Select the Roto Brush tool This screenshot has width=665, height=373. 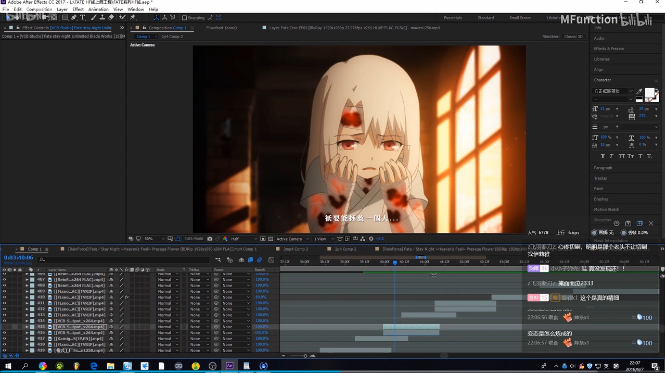[x=122, y=18]
